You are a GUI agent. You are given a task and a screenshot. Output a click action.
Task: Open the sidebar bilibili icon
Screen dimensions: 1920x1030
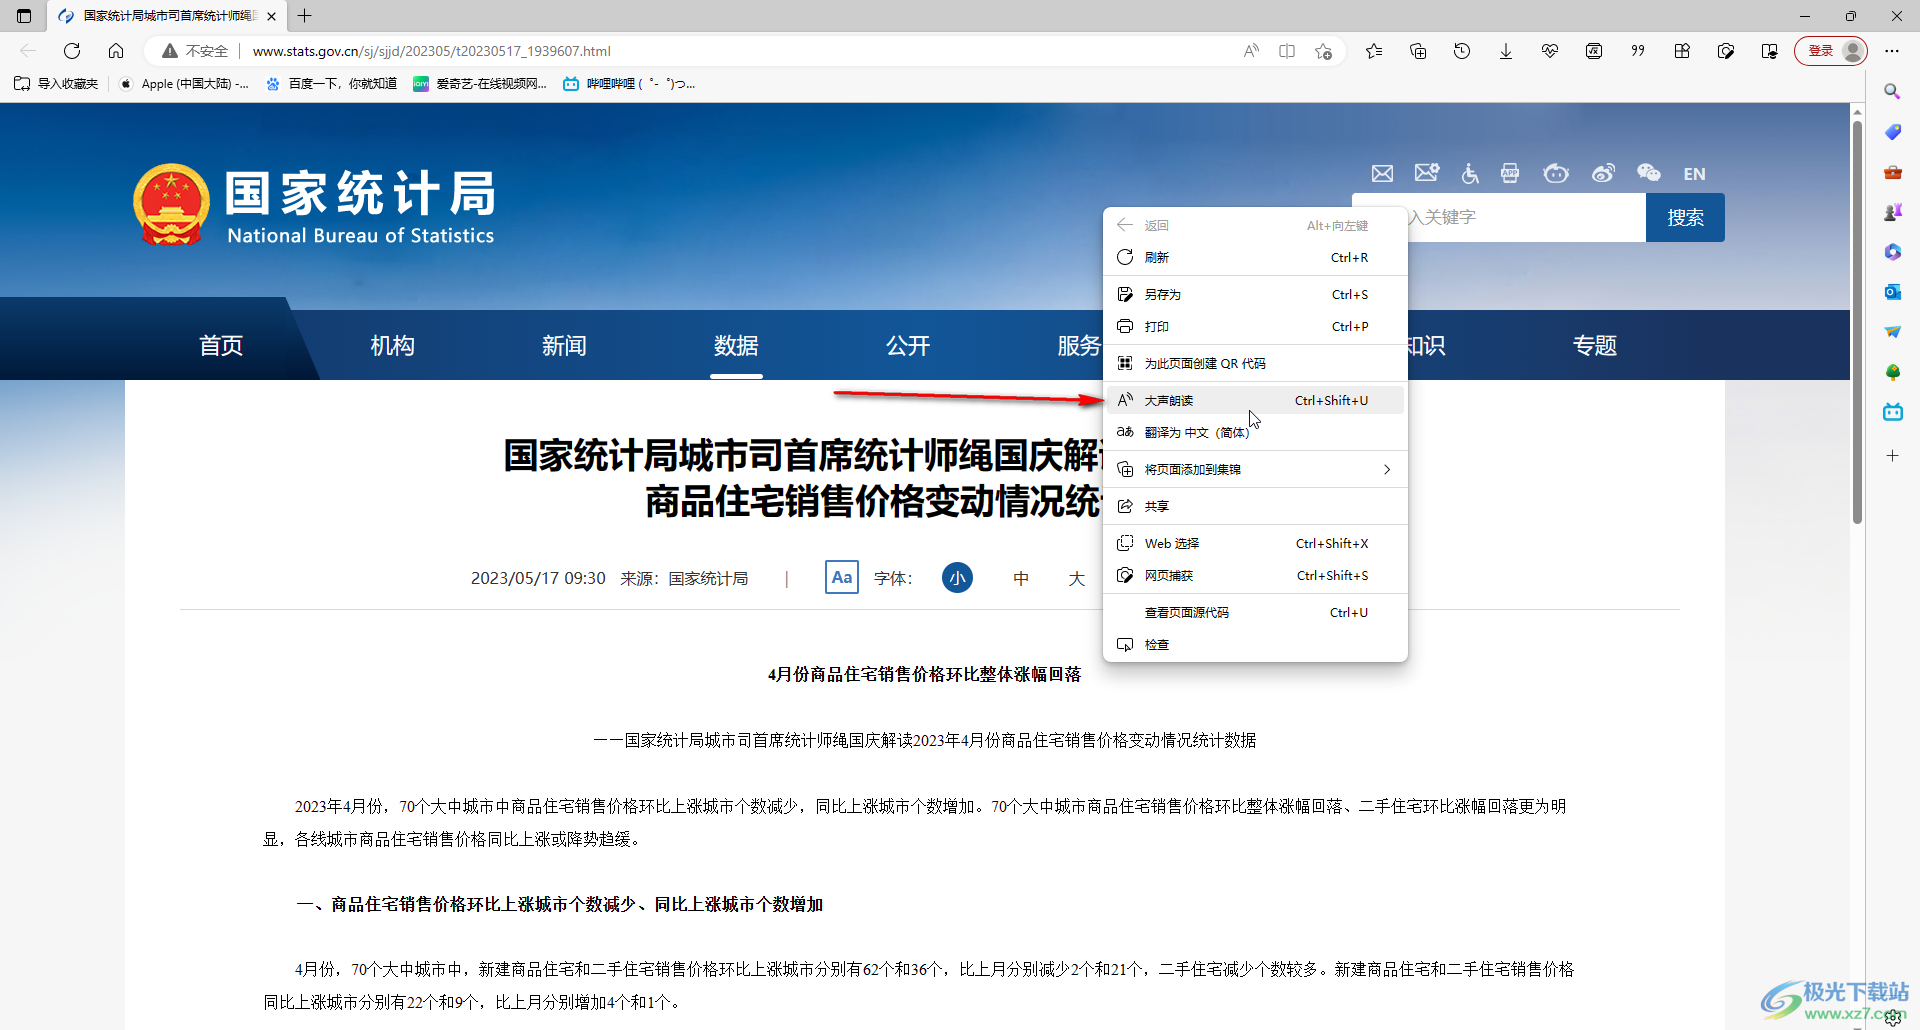coord(1892,412)
